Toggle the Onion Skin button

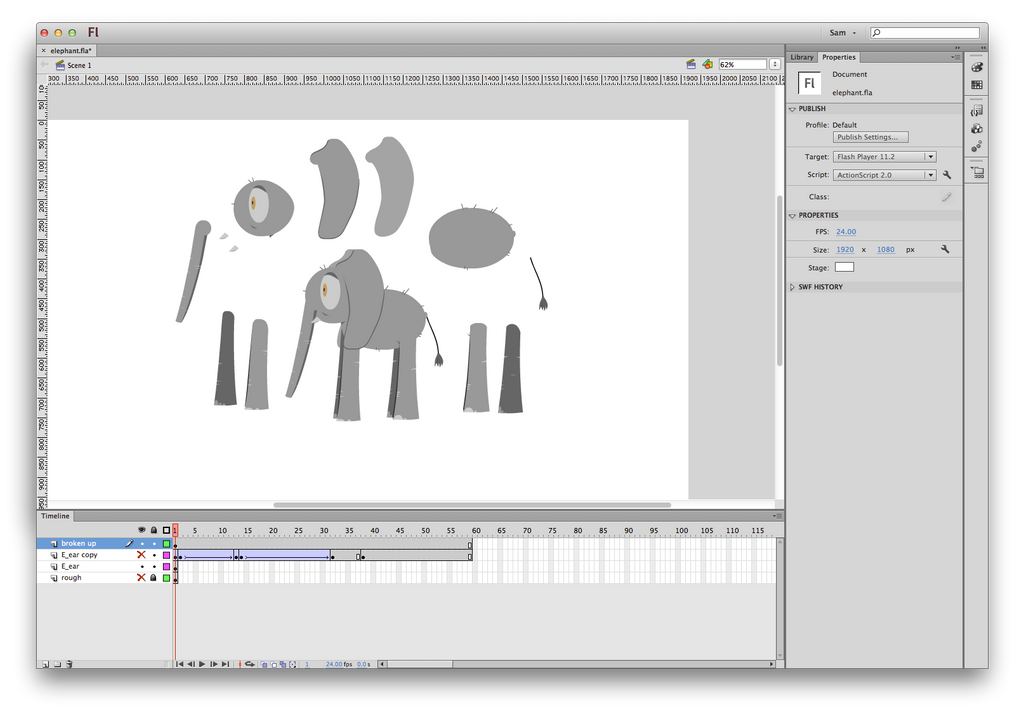pos(264,664)
